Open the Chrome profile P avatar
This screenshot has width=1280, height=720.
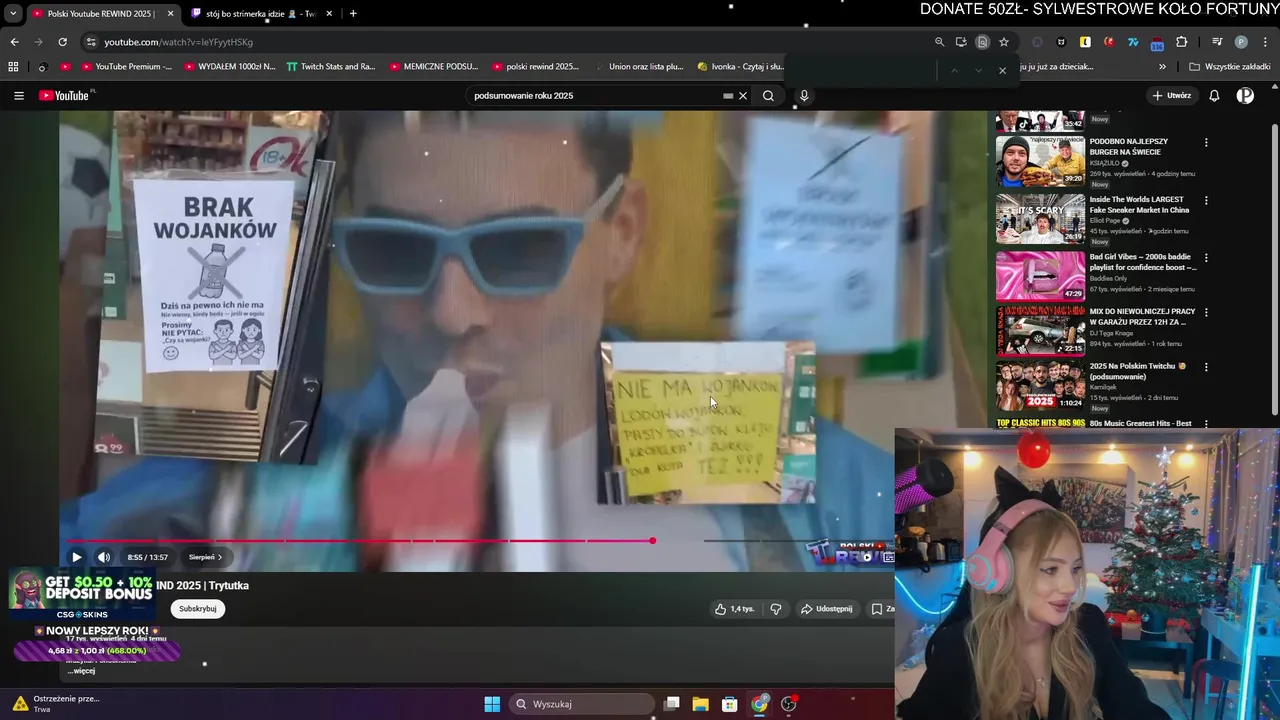pyautogui.click(x=1241, y=42)
